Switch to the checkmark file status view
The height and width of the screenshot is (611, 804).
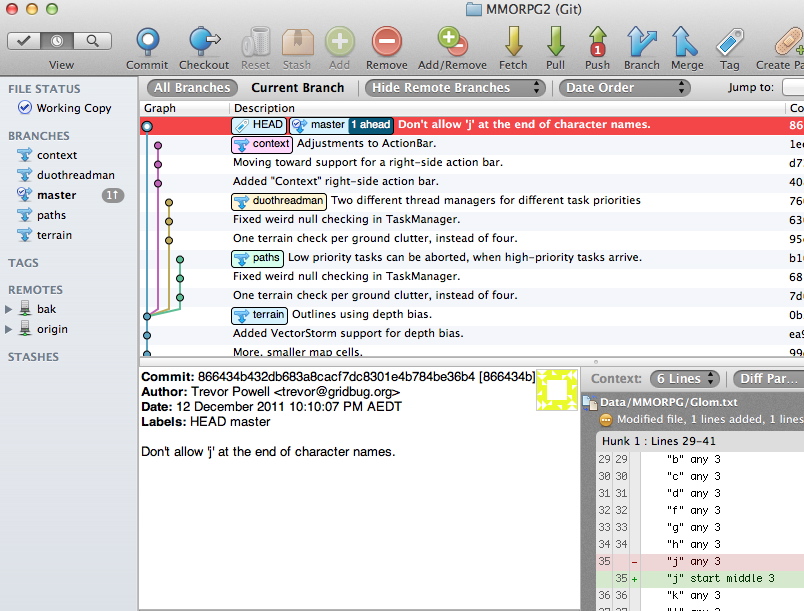pos(24,41)
